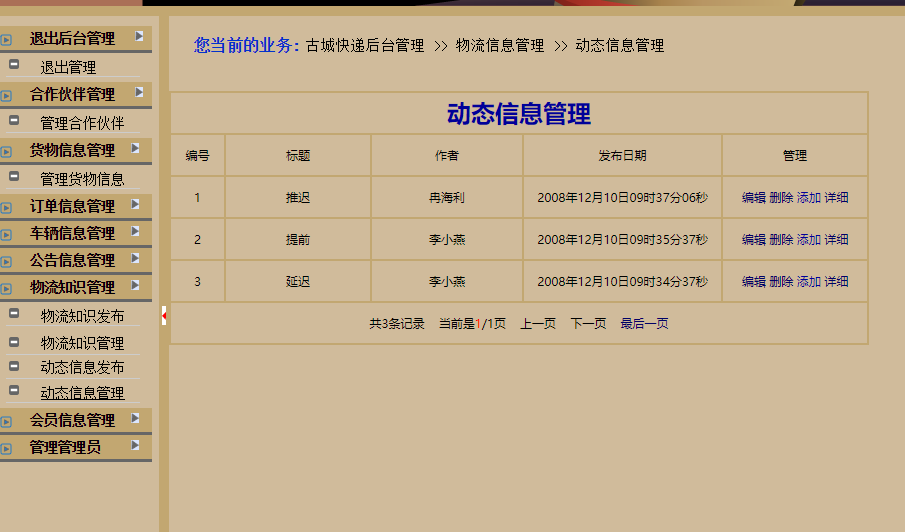Click the bullet icon beside 动态信息发布
Image resolution: width=905 pixels, height=532 pixels.
14,365
